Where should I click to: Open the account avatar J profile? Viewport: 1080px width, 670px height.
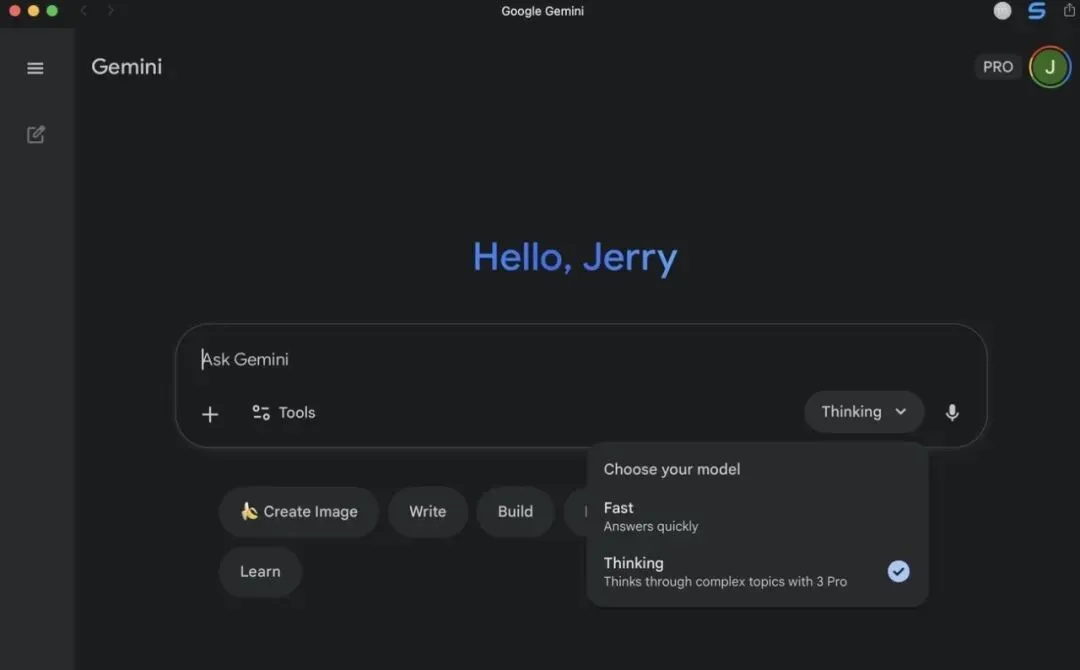(1050, 67)
